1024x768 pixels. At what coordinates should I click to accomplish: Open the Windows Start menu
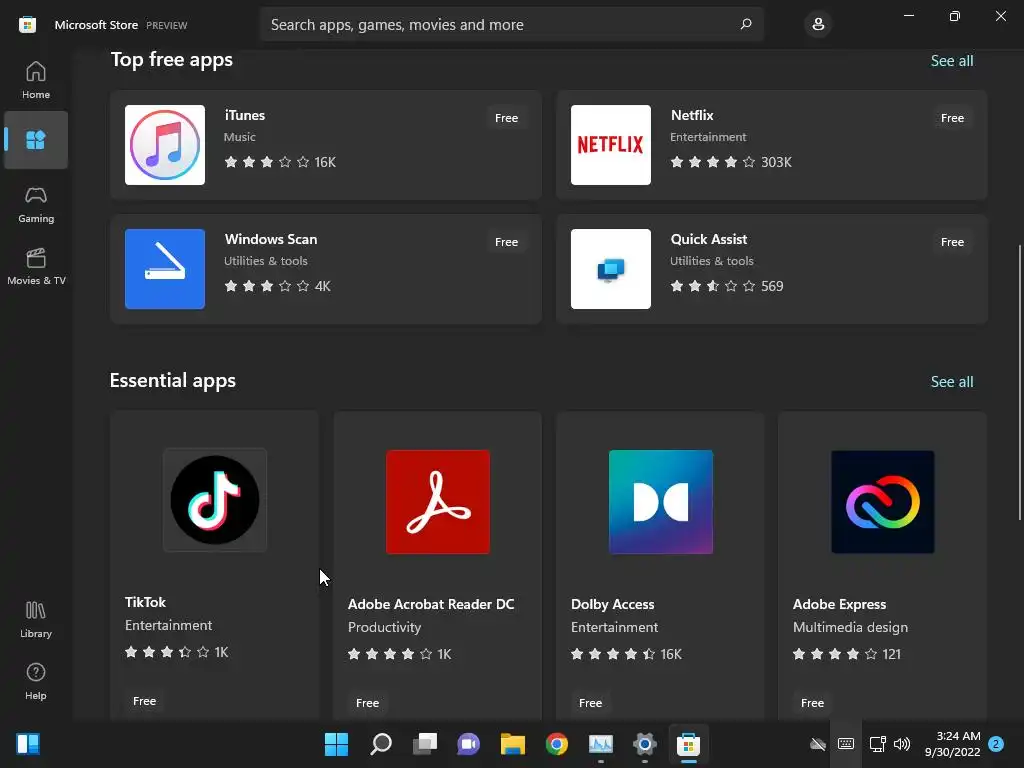point(336,744)
